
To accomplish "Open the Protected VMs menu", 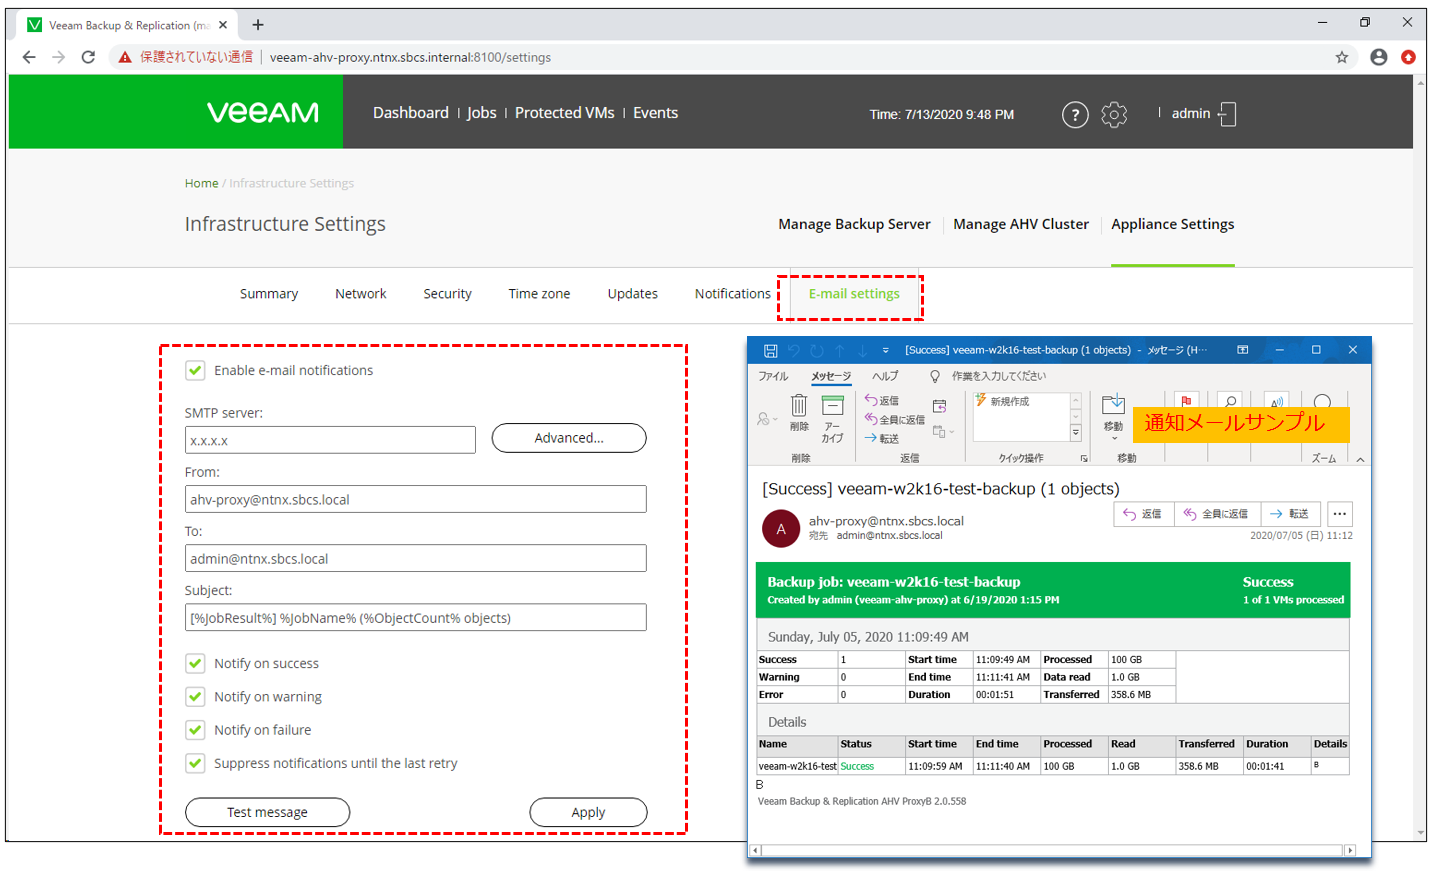I will pos(565,113).
